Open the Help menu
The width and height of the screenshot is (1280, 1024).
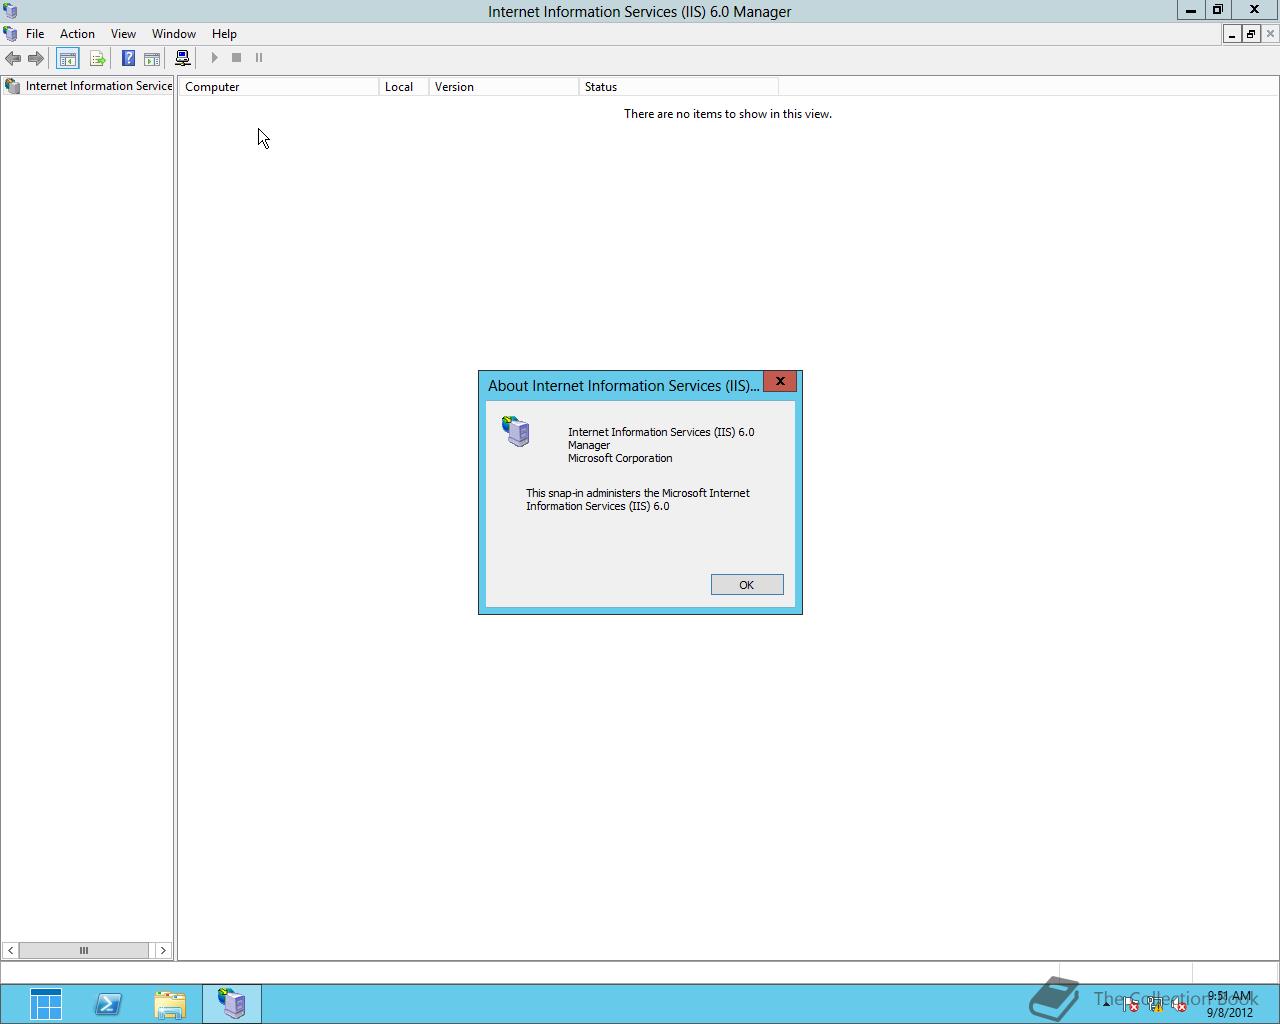point(224,34)
